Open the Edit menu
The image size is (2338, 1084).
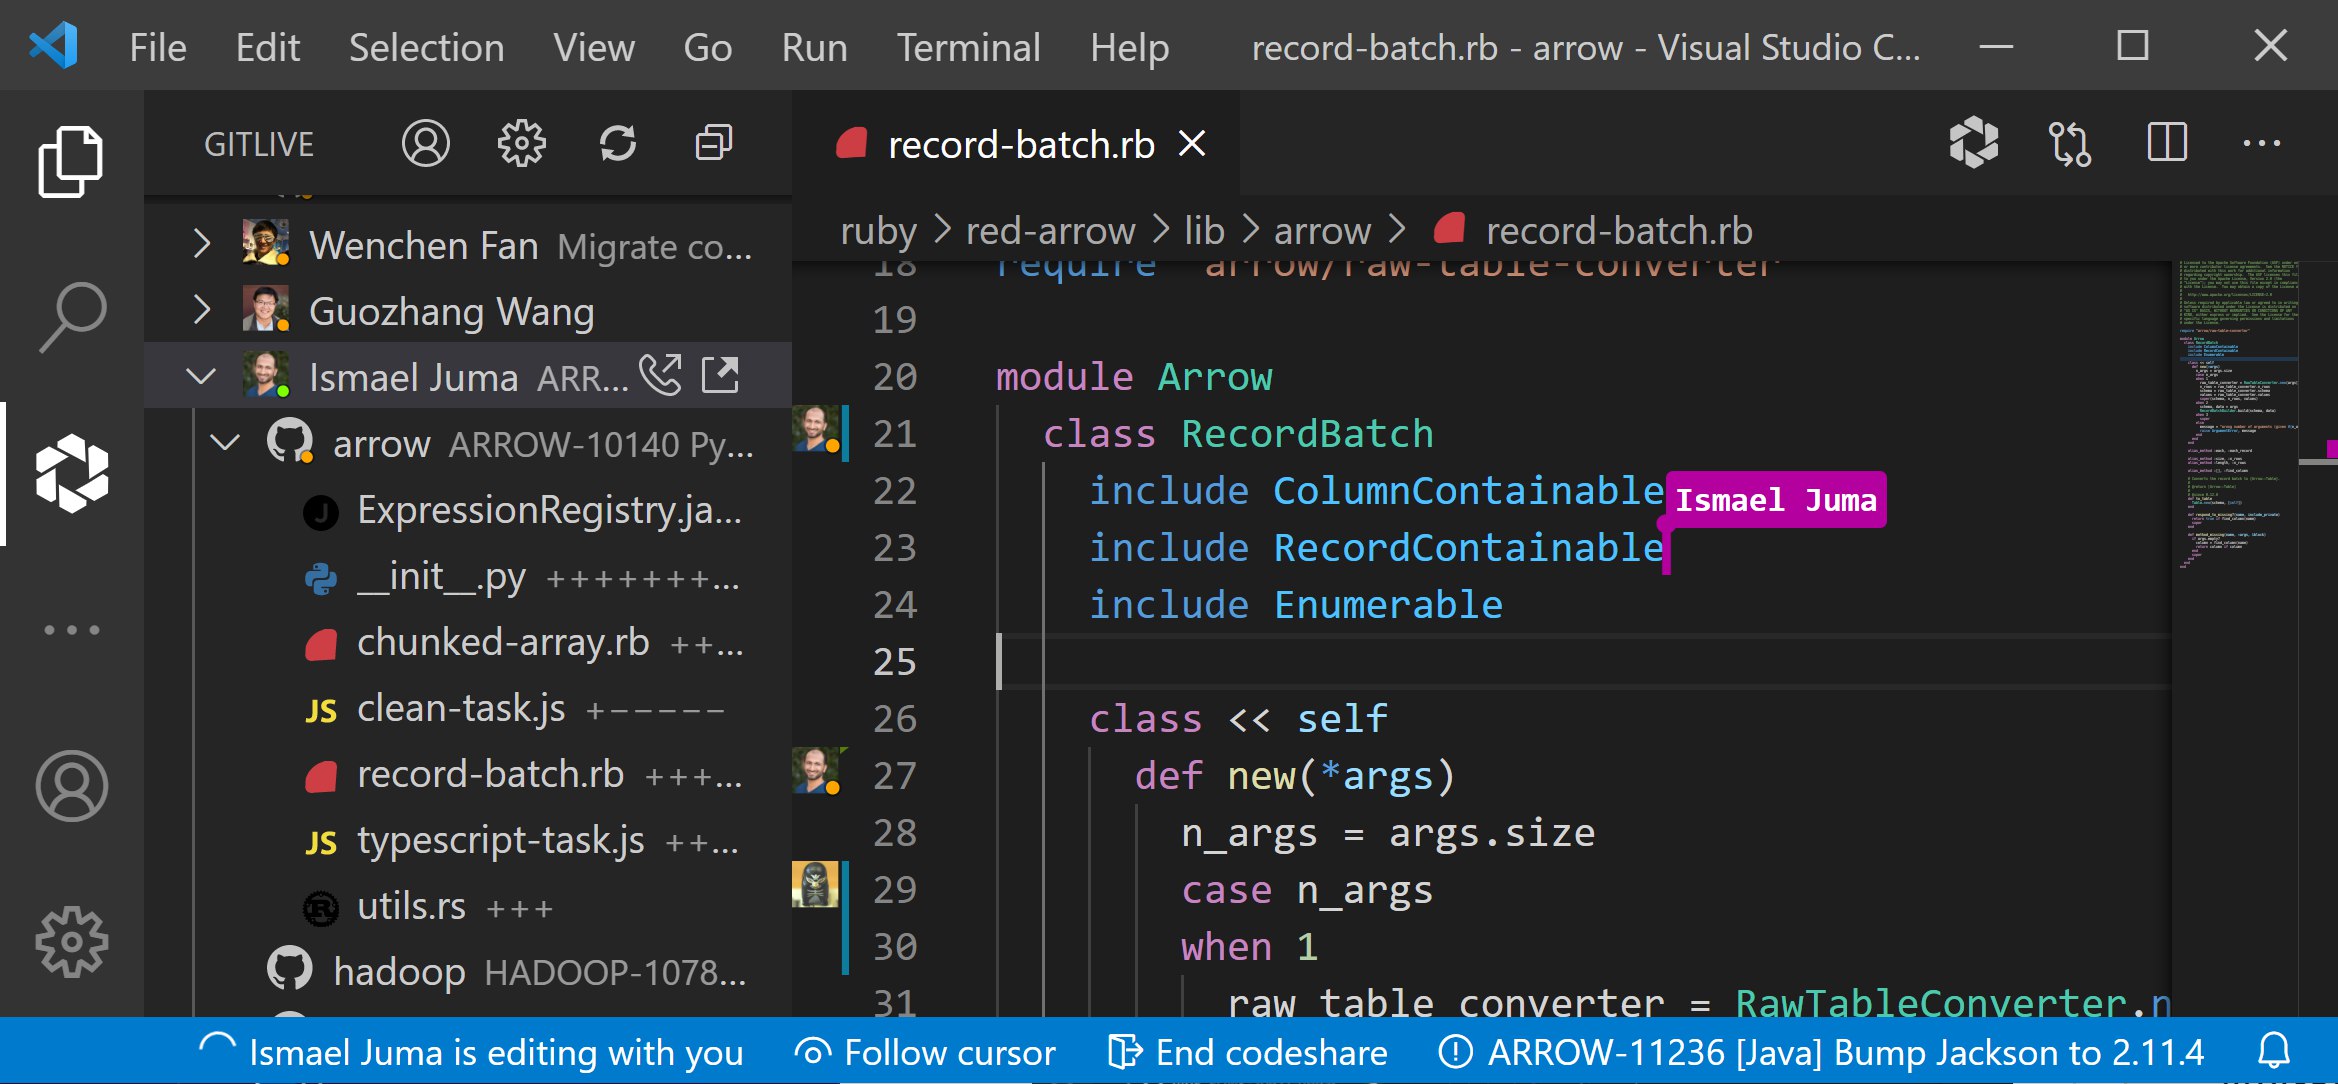coord(268,47)
